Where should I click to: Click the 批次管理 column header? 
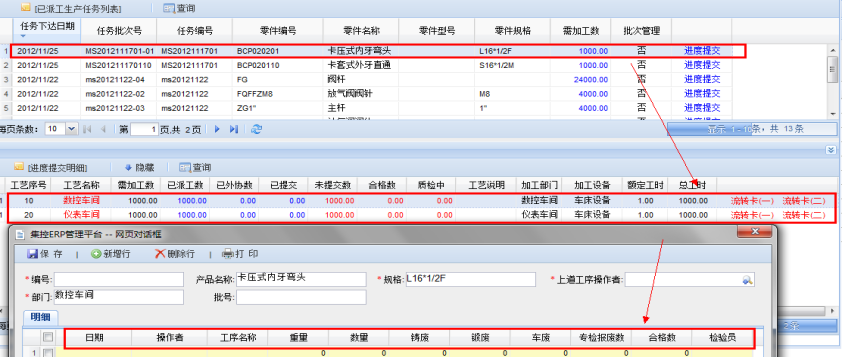[641, 30]
